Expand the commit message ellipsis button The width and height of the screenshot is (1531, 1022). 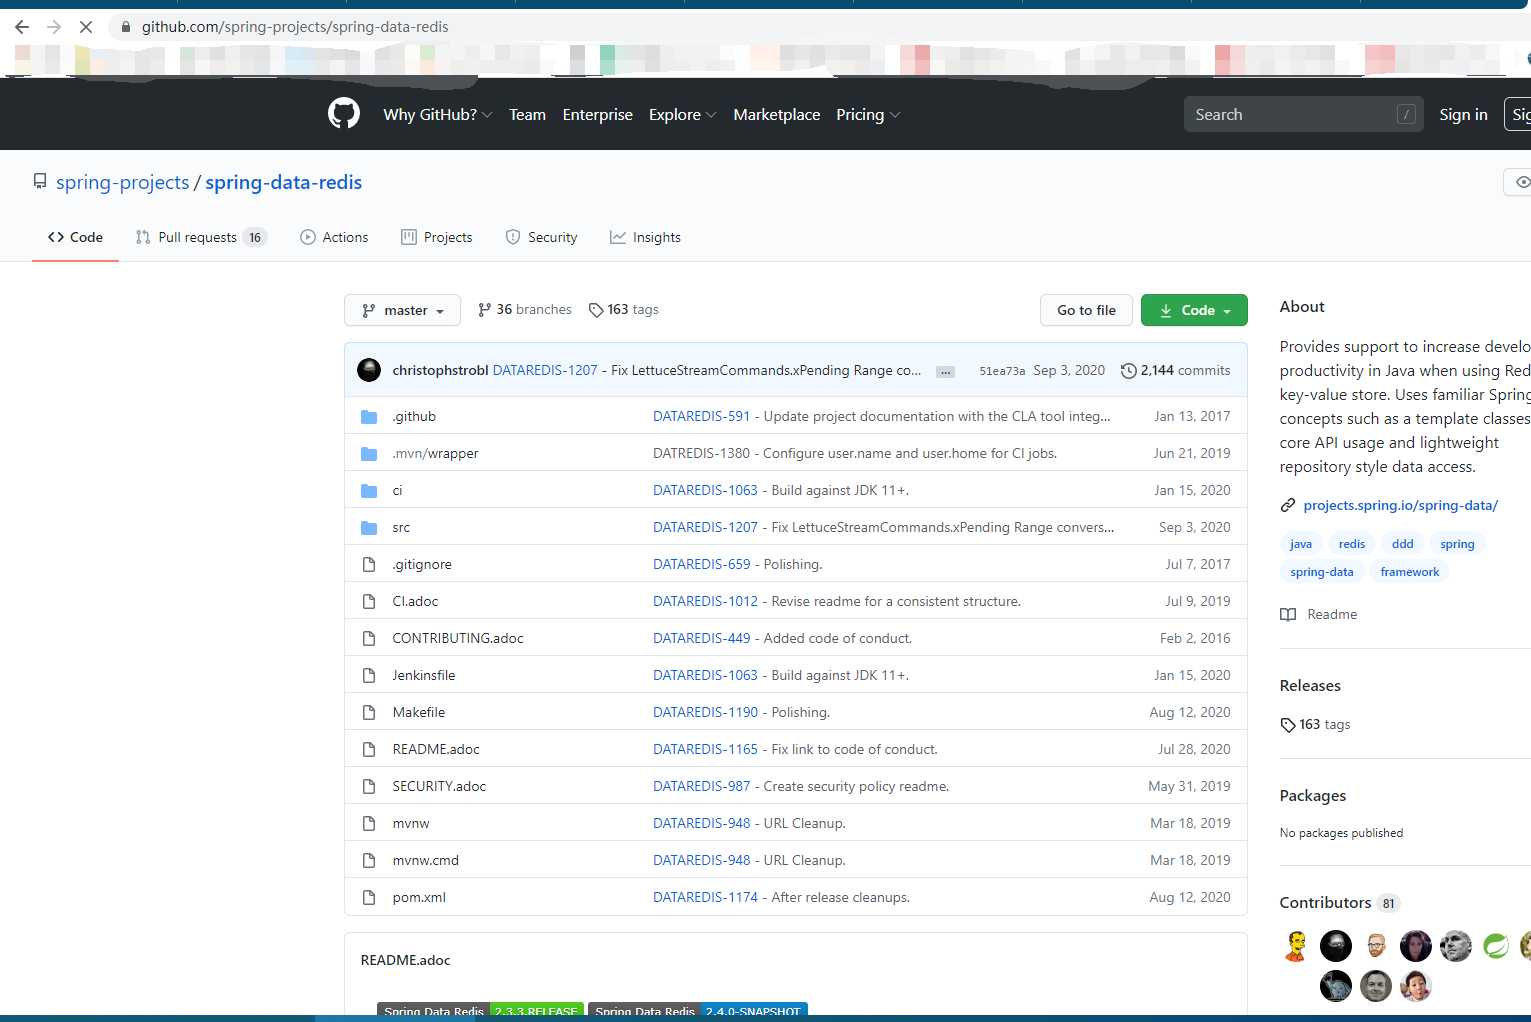point(945,372)
